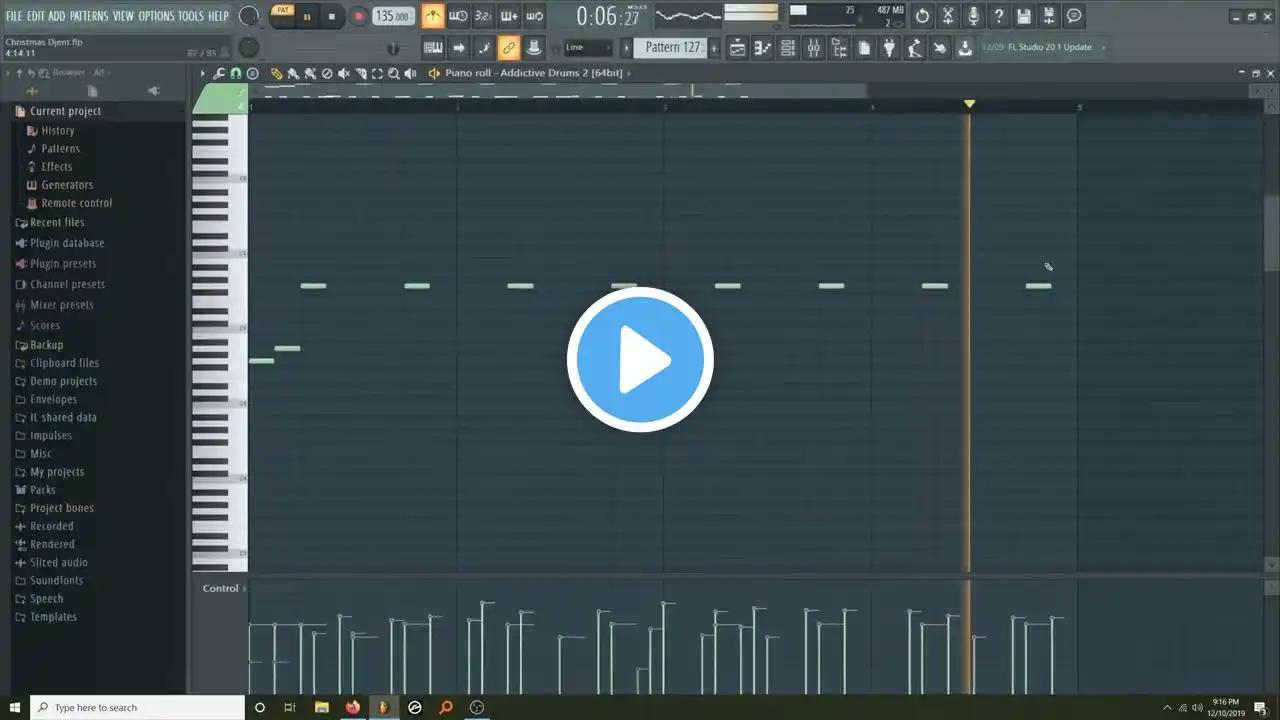
Task: Open the chat bubble icon
Action: click(1074, 16)
